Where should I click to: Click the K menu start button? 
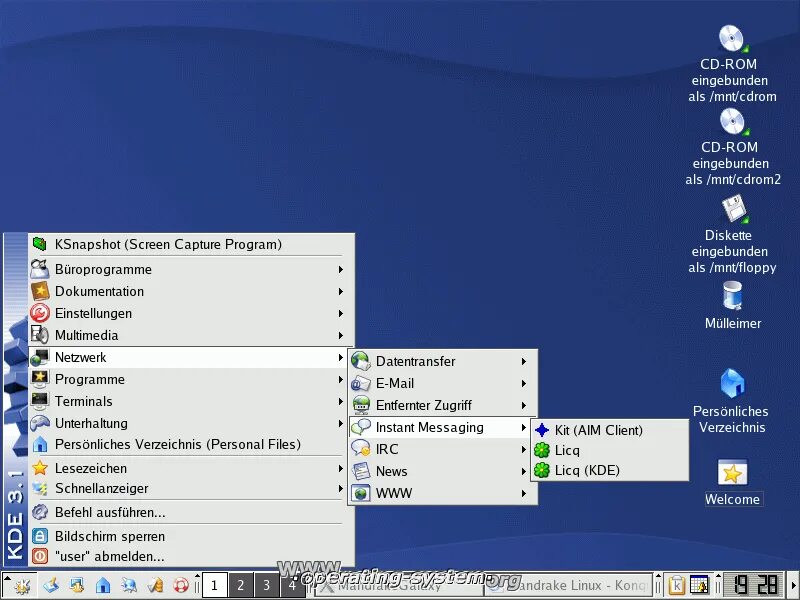pyautogui.click(x=22, y=586)
